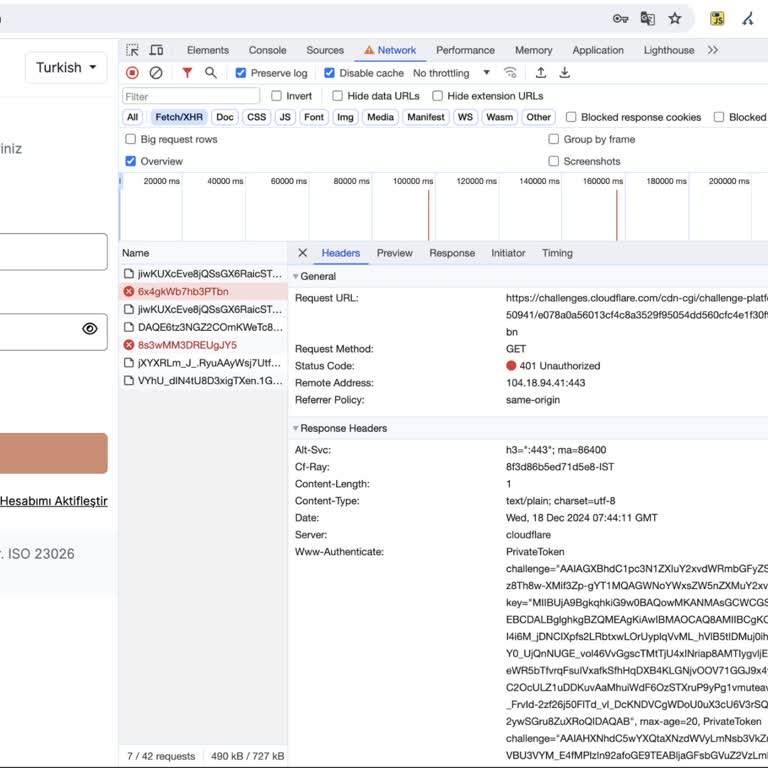Screen dimensions: 768x768
Task: Click the password key icon in address bar
Action: 620,19
